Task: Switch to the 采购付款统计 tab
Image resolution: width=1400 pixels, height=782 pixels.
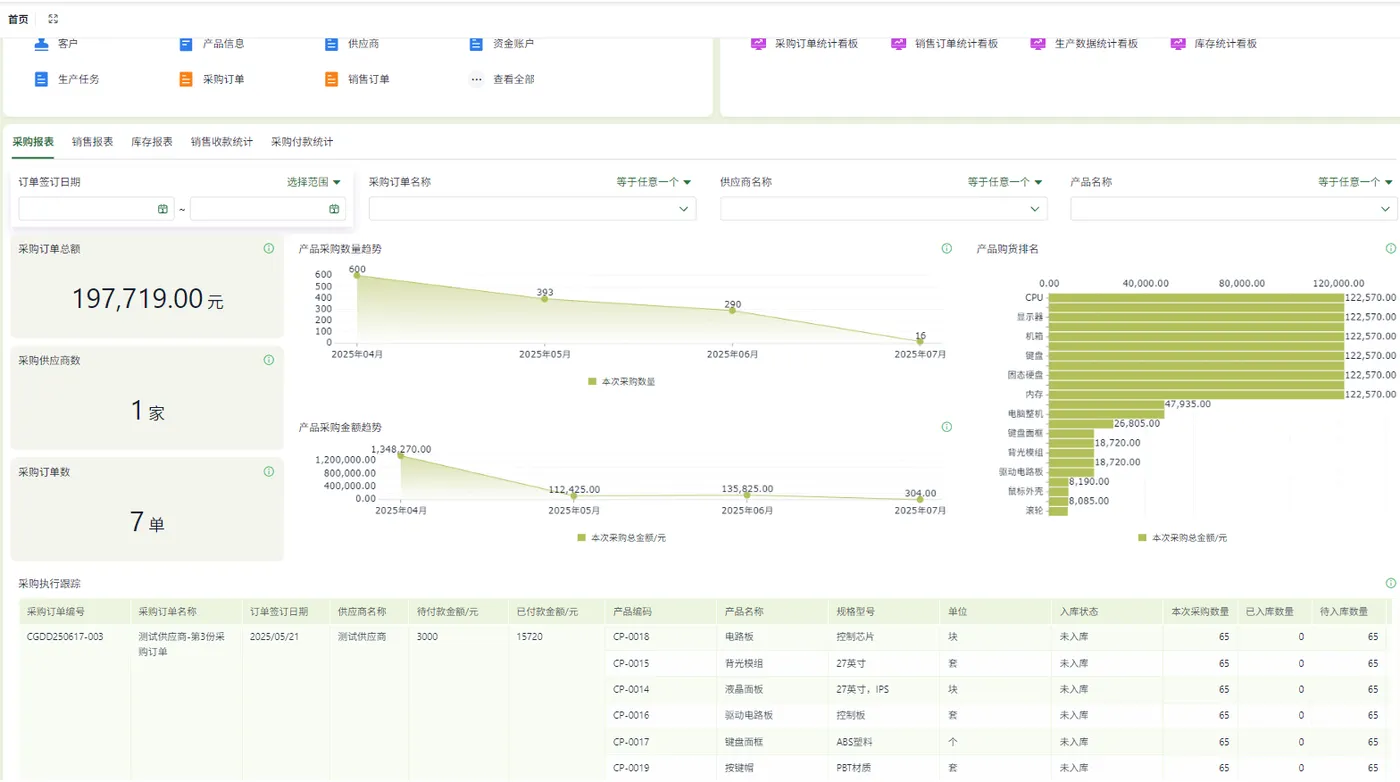Action: point(302,142)
